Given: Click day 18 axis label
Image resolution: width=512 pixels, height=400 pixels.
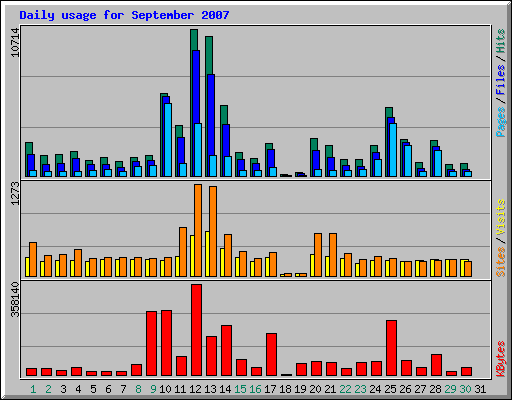Looking at the screenshot, I should (285, 389).
